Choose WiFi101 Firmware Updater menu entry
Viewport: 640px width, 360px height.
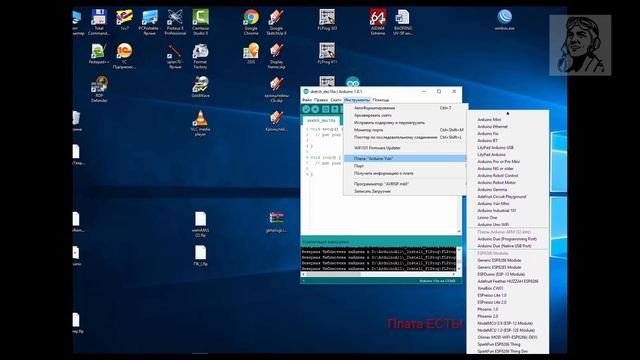[404, 148]
